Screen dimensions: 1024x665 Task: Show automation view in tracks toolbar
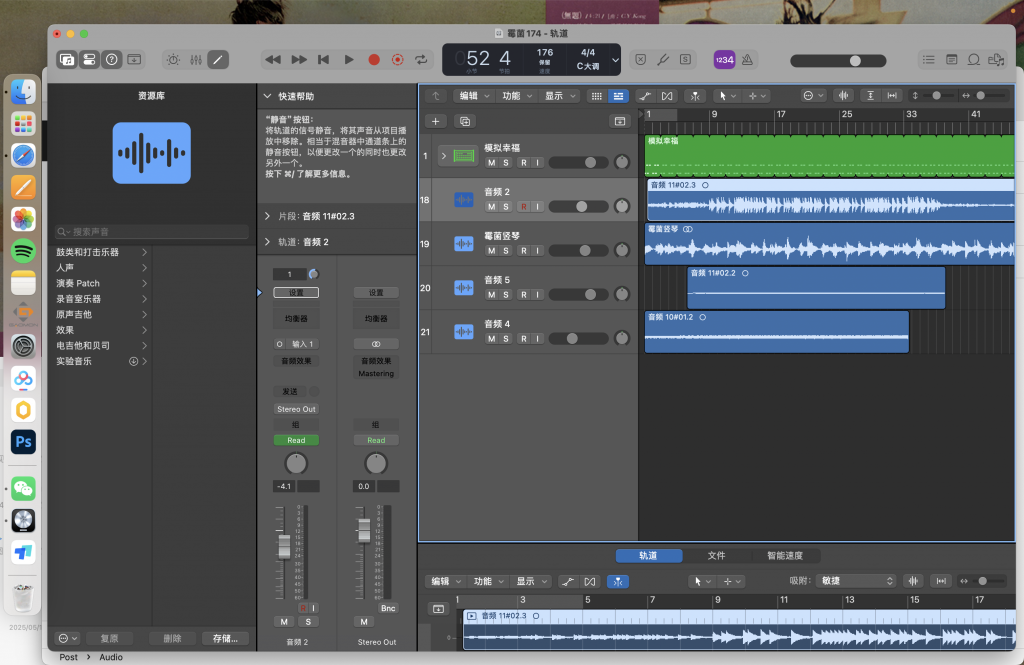645,96
